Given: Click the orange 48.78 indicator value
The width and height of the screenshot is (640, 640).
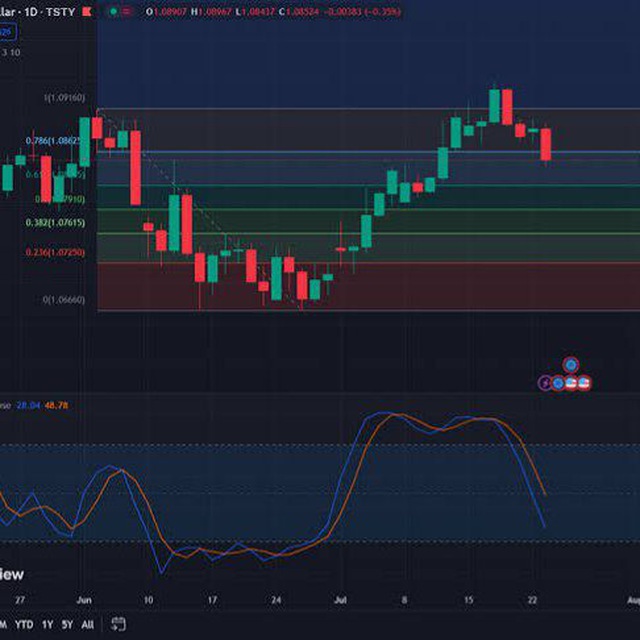Looking at the screenshot, I should pos(56,405).
